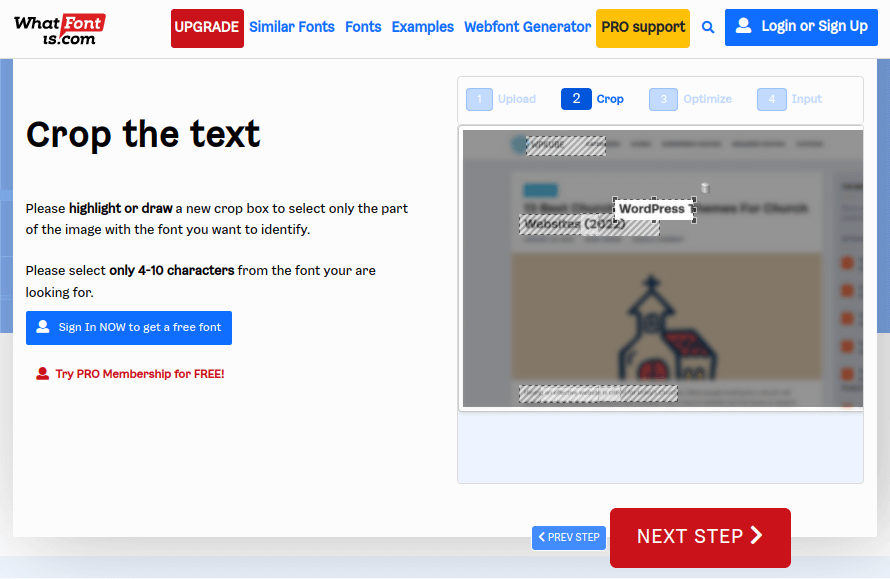The image size is (890, 579).
Task: Open the Fonts menu item
Action: 363,27
